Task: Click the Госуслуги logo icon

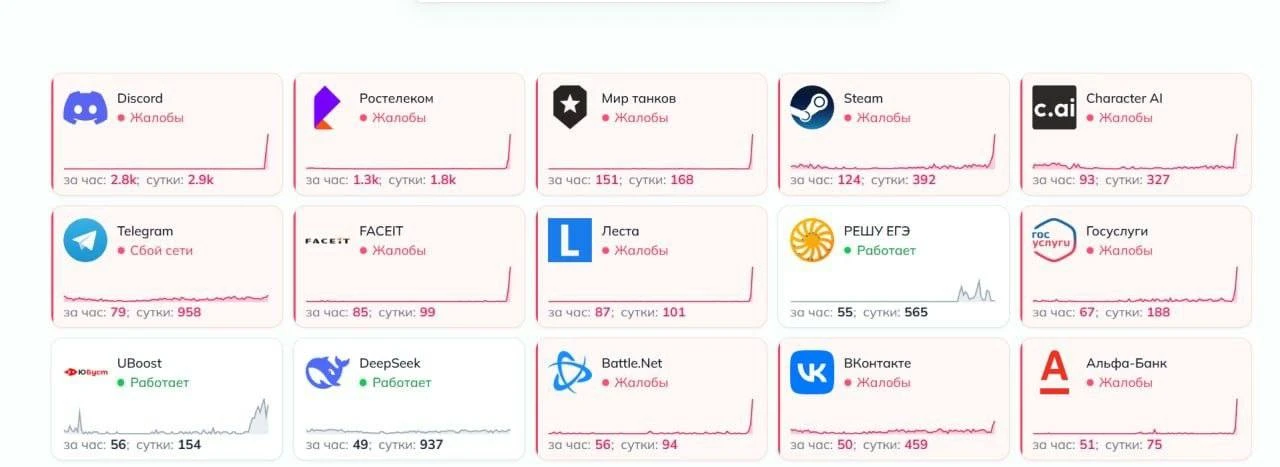Action: [x=1054, y=240]
